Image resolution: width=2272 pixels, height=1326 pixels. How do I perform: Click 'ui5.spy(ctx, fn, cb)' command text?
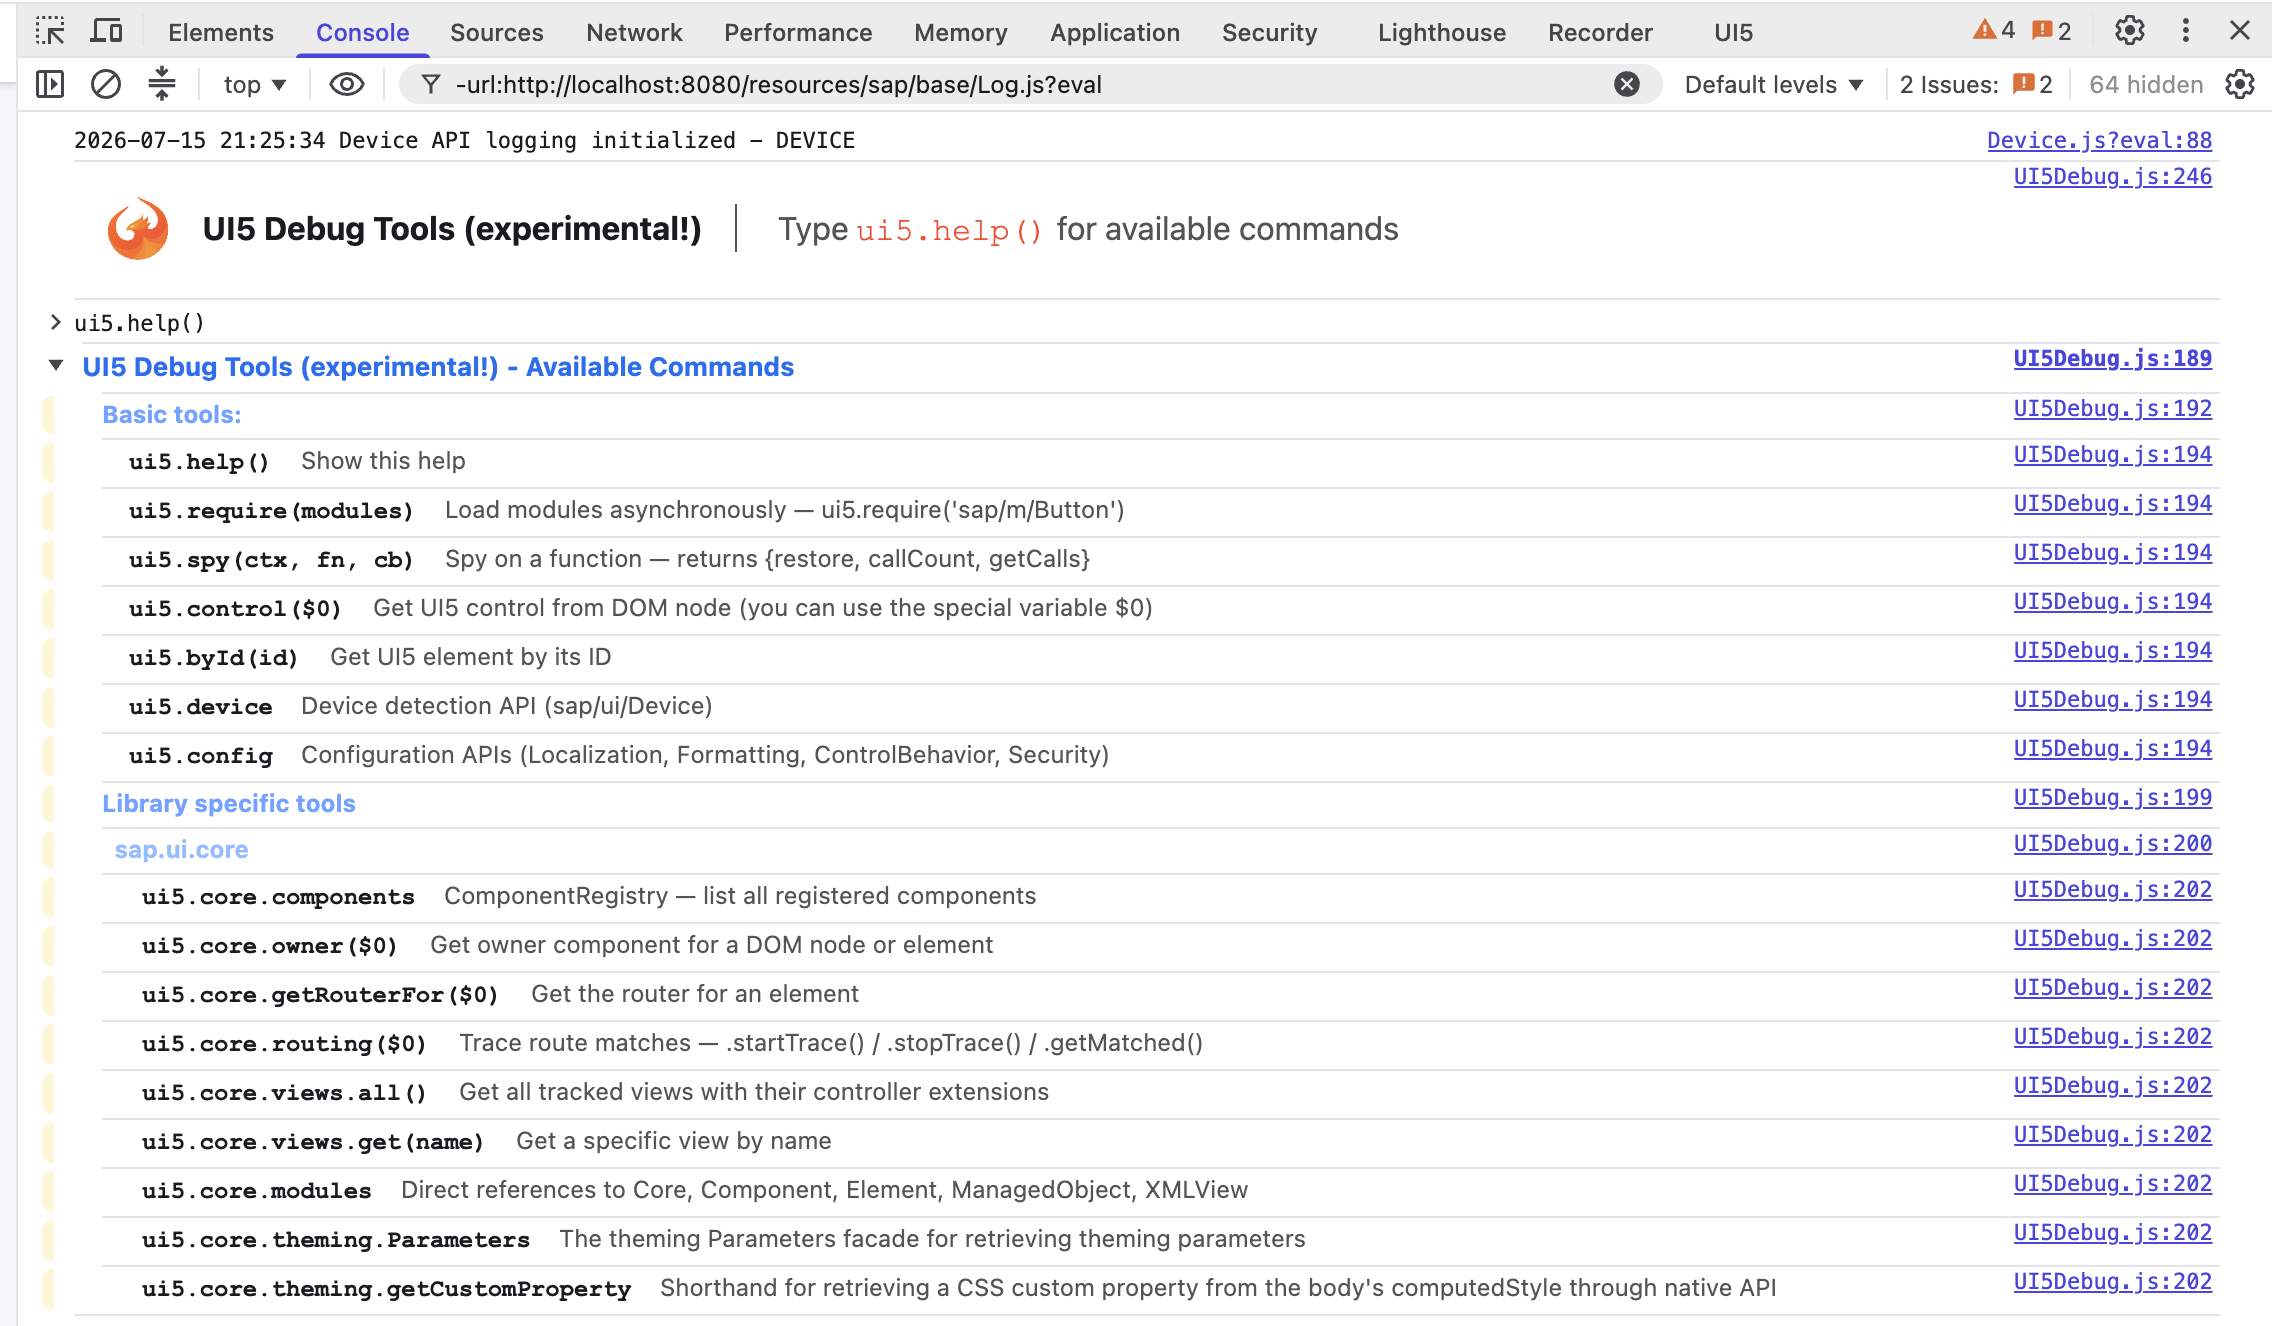tap(270, 559)
